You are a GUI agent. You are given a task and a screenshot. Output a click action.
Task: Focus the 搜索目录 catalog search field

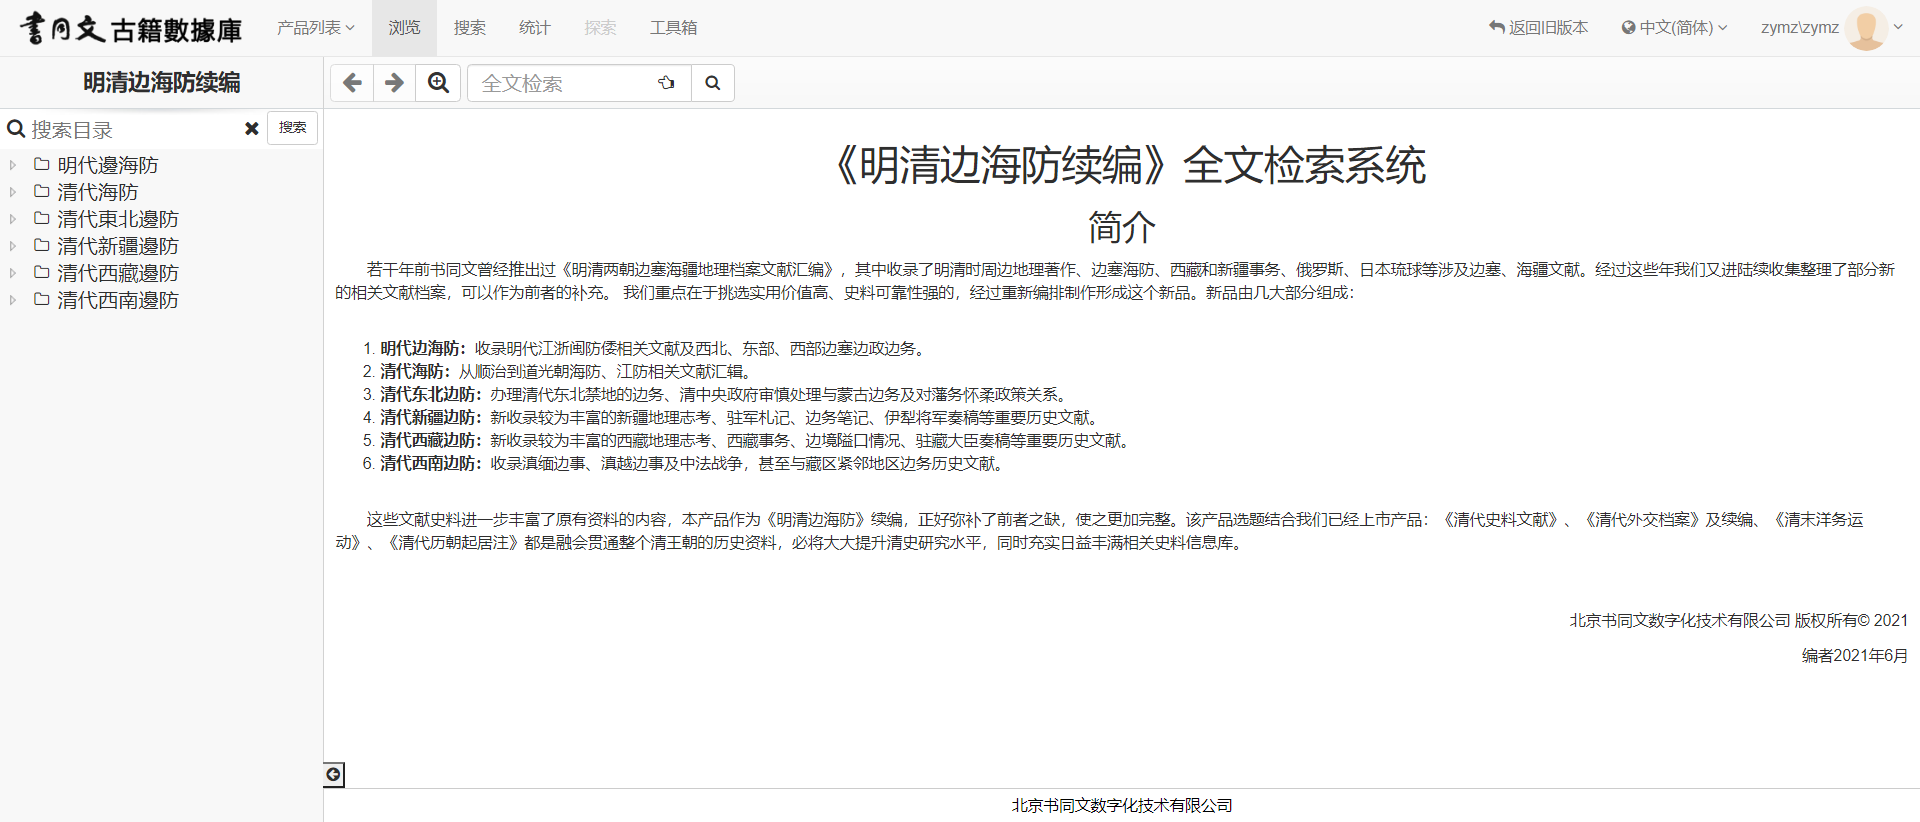pyautogui.click(x=130, y=130)
